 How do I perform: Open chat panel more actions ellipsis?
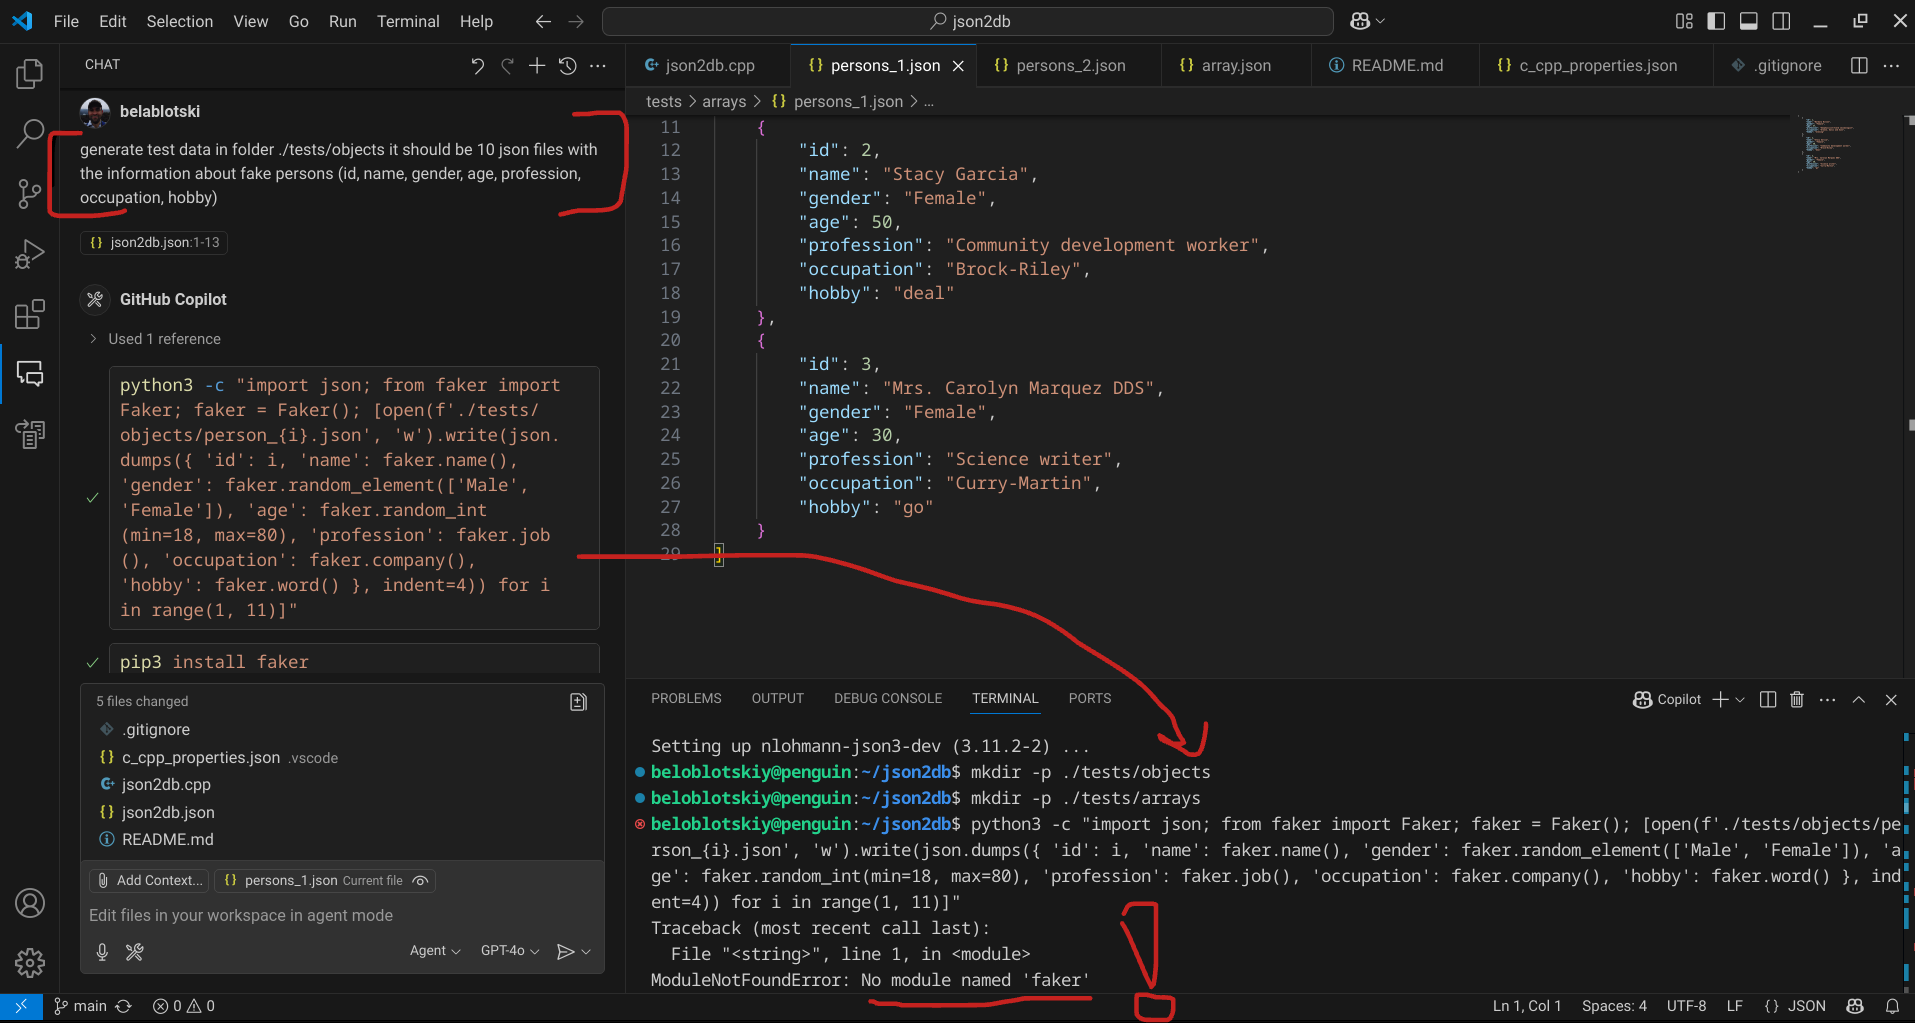[598, 66]
